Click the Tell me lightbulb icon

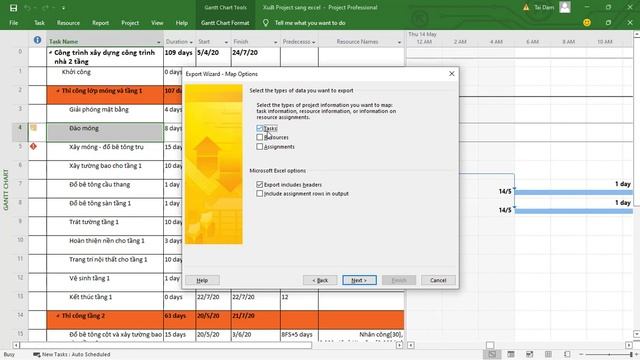[266, 23]
